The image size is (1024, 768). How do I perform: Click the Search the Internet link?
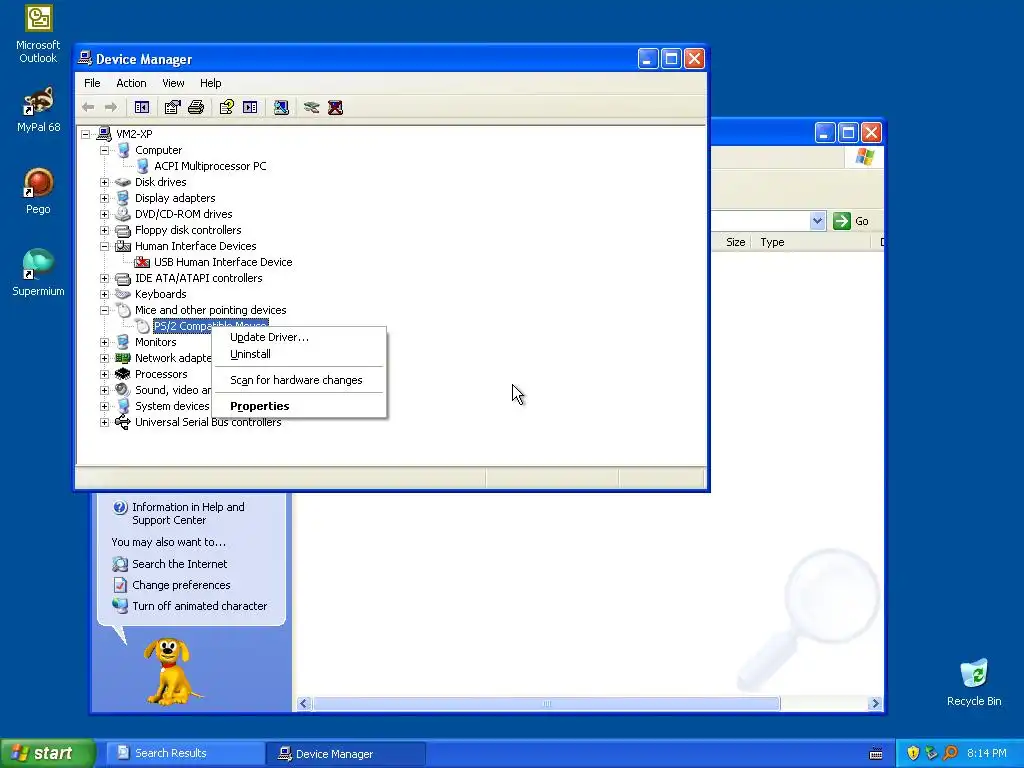(180, 564)
